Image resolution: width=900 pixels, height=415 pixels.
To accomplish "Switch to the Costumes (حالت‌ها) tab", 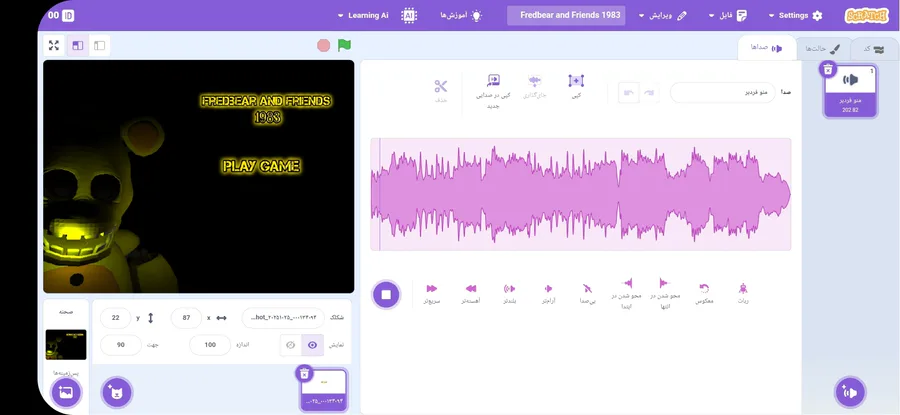I will (x=822, y=49).
